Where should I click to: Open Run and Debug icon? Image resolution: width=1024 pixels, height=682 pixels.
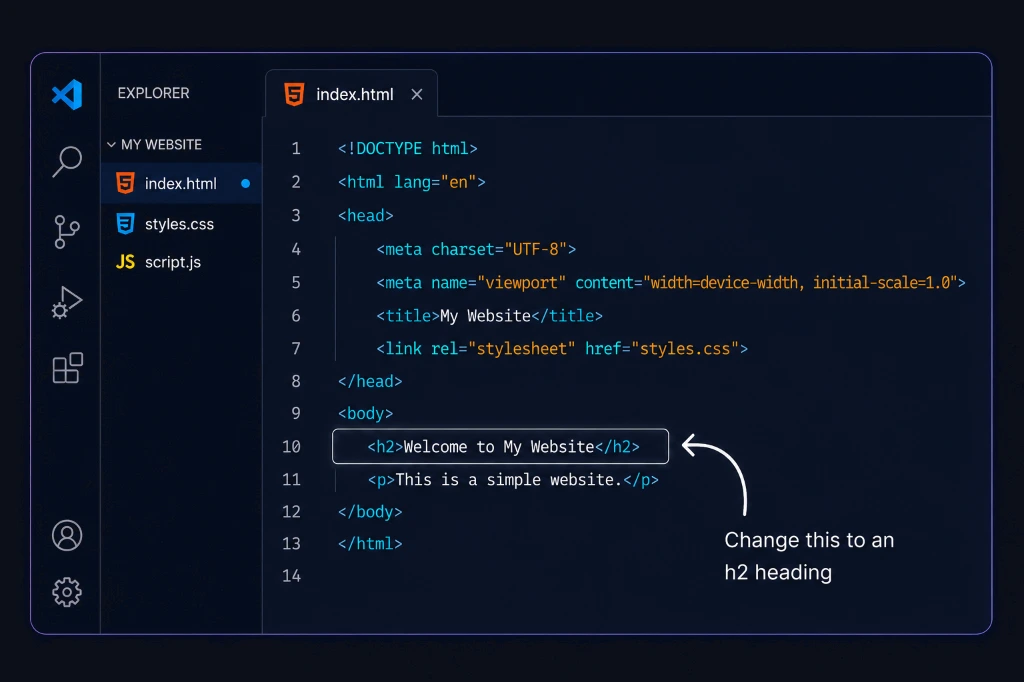point(67,302)
